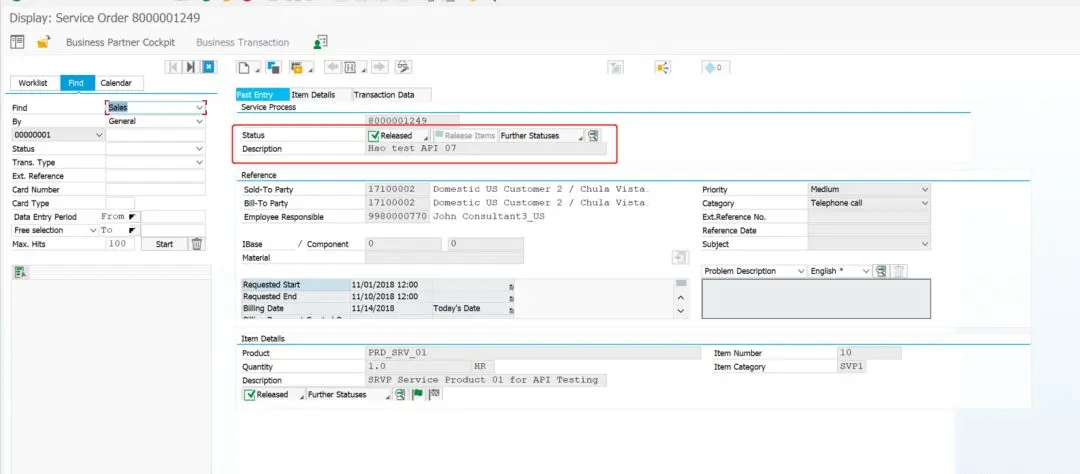This screenshot has width=1080, height=474.
Task: Open the To date value help
Action: pos(132,230)
